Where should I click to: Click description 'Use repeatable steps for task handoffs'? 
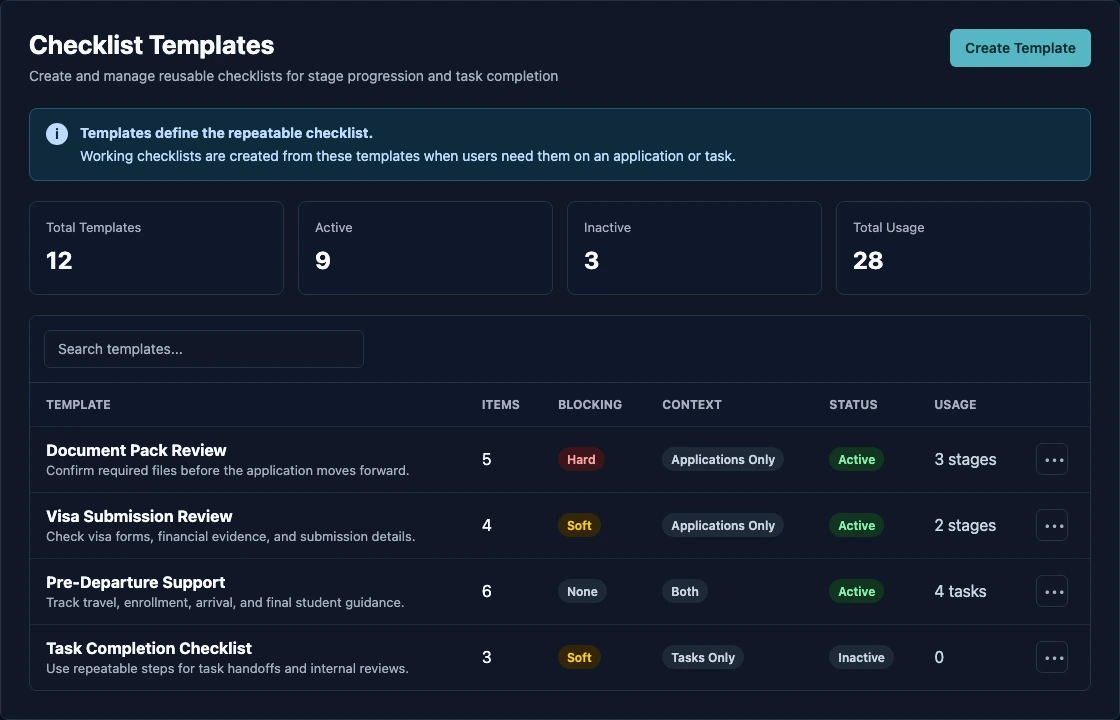pos(227,669)
